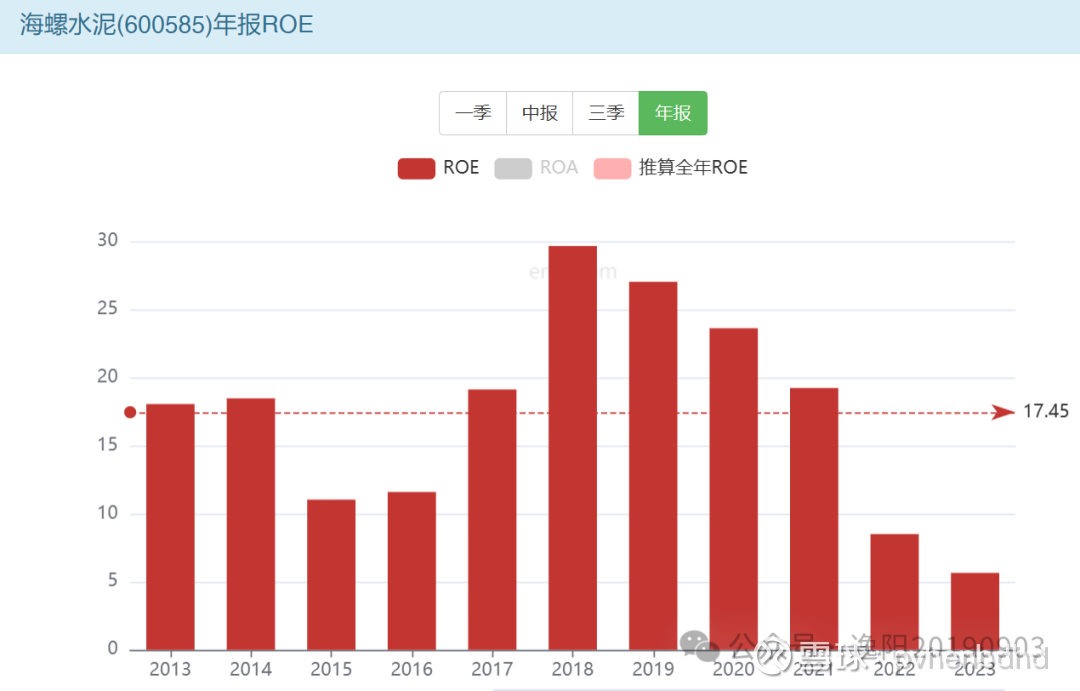Toggle the grey ROA legend swatch

(513, 168)
